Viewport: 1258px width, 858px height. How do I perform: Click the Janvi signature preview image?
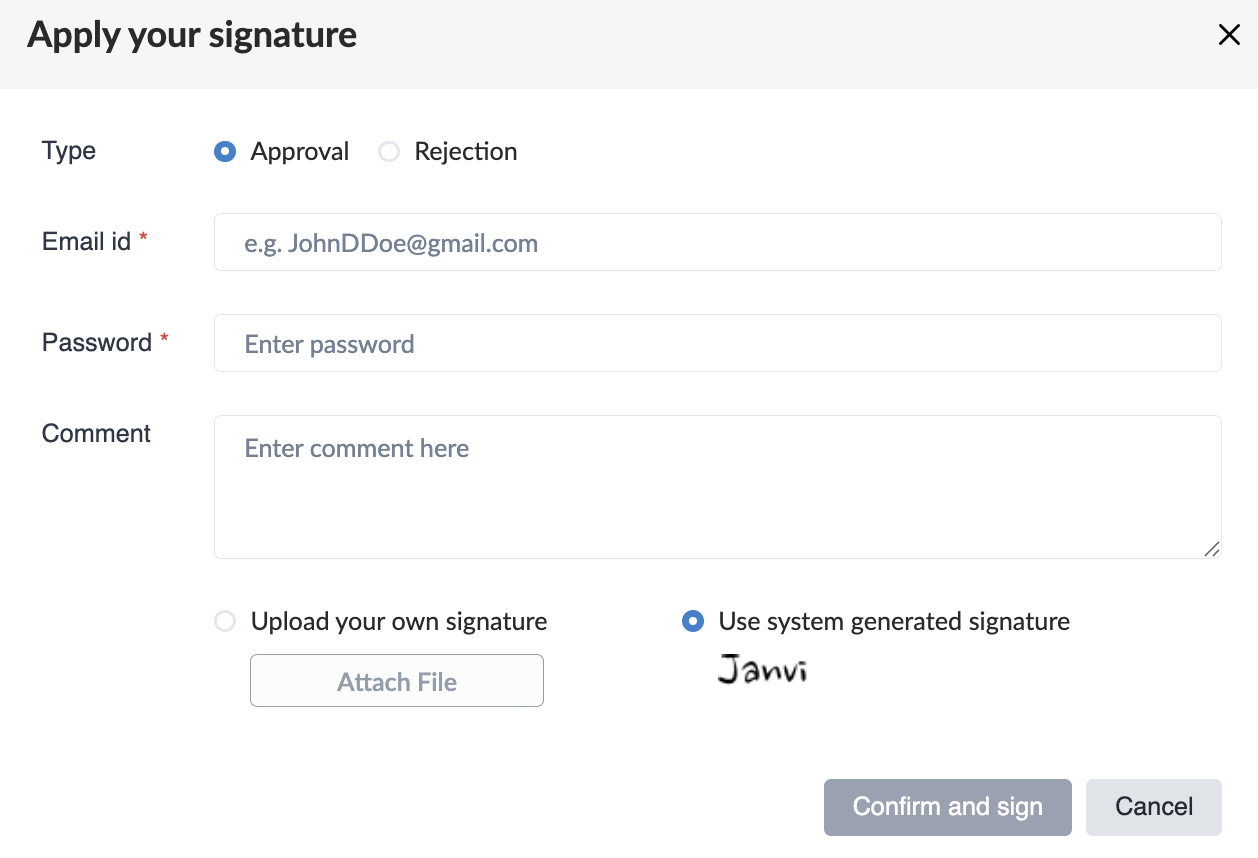coord(762,670)
